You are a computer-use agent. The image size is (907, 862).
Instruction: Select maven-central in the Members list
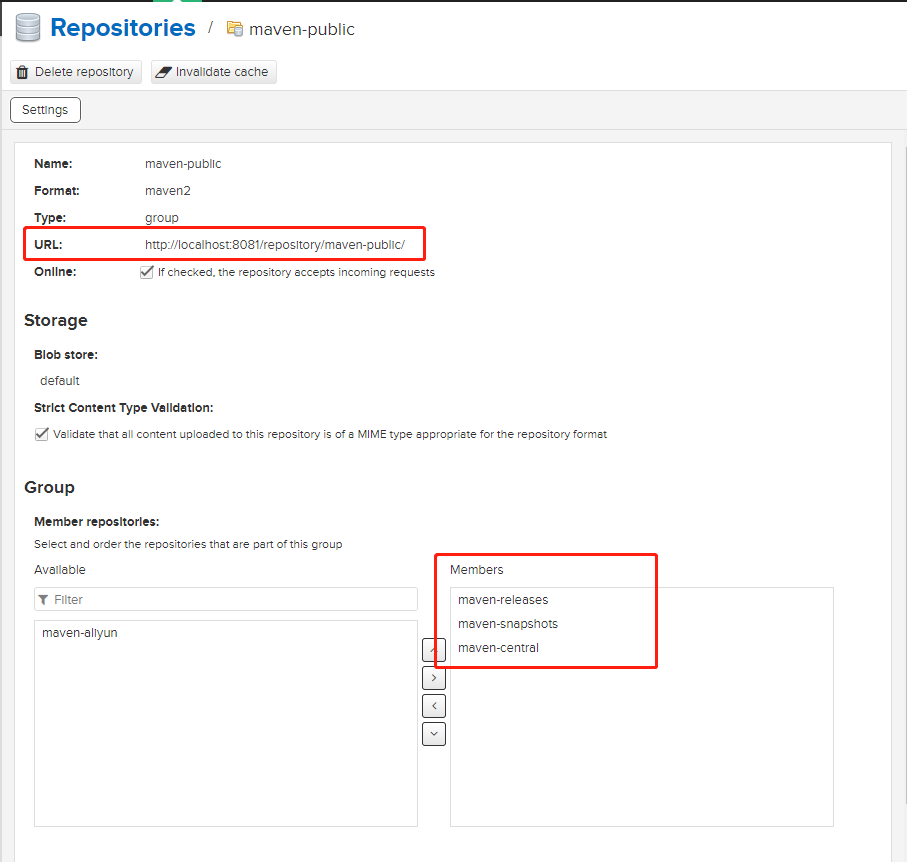coord(498,648)
